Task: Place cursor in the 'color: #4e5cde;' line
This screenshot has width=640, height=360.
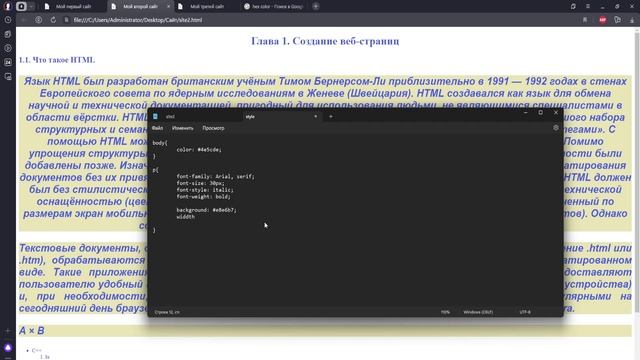Action: (199, 150)
